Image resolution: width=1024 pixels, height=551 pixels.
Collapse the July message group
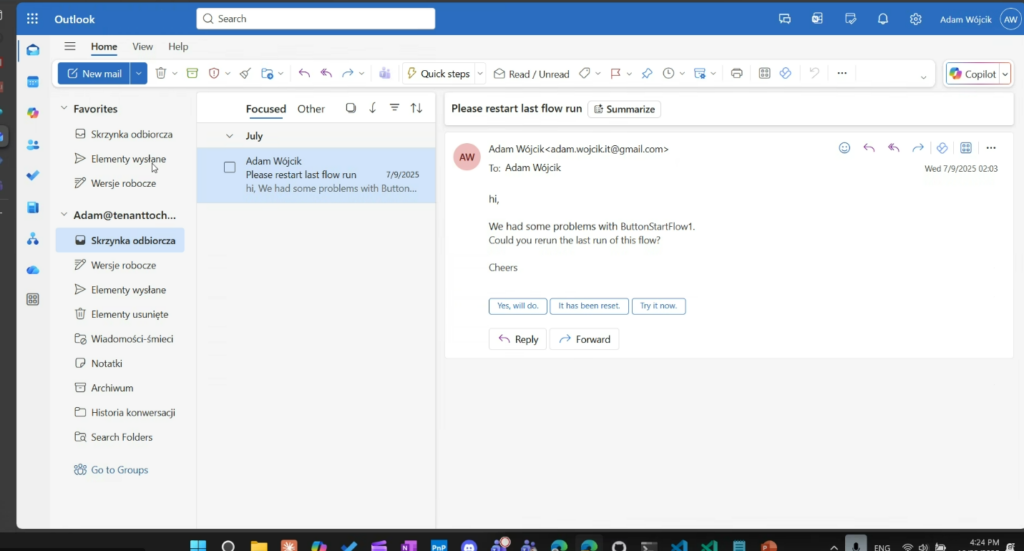coord(230,136)
